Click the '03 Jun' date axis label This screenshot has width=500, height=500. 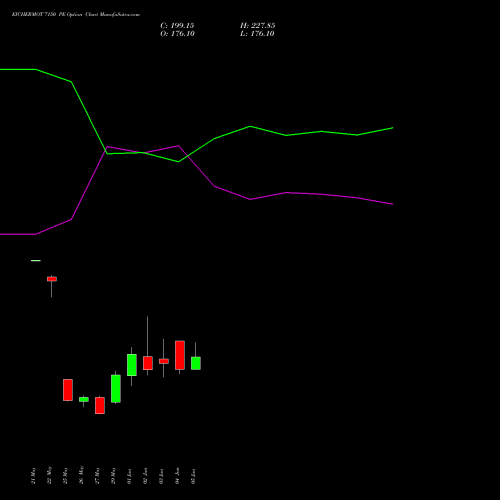pyautogui.click(x=161, y=476)
